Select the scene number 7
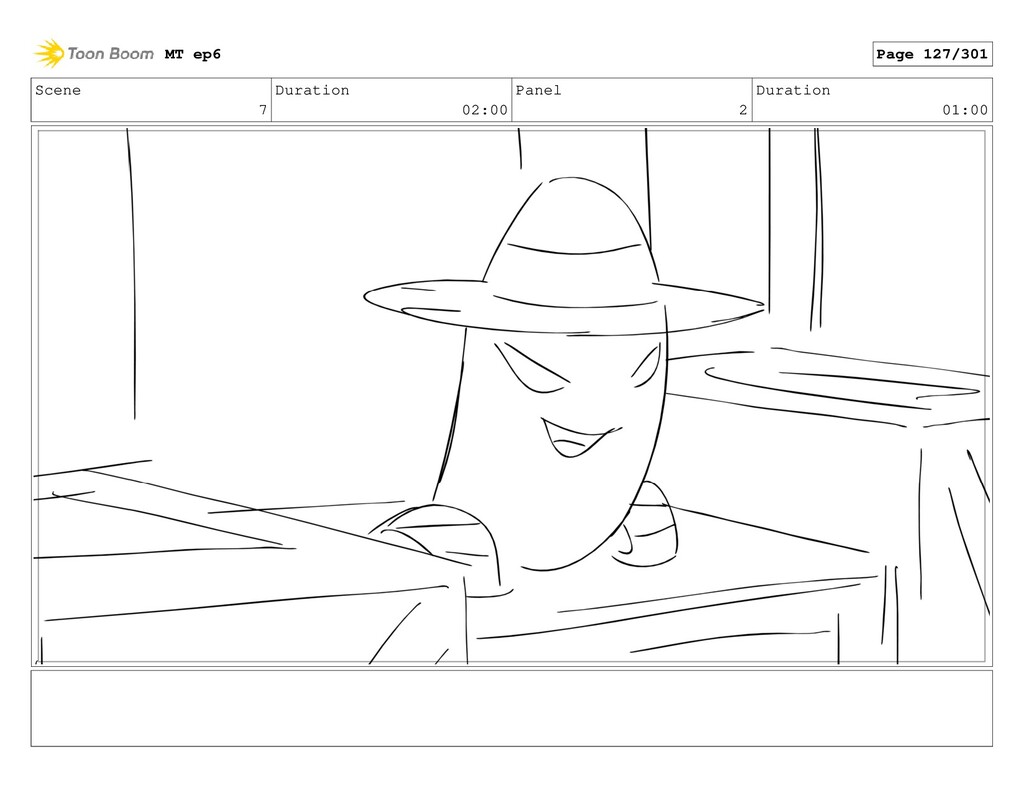The image size is (1024, 793). click(x=263, y=110)
